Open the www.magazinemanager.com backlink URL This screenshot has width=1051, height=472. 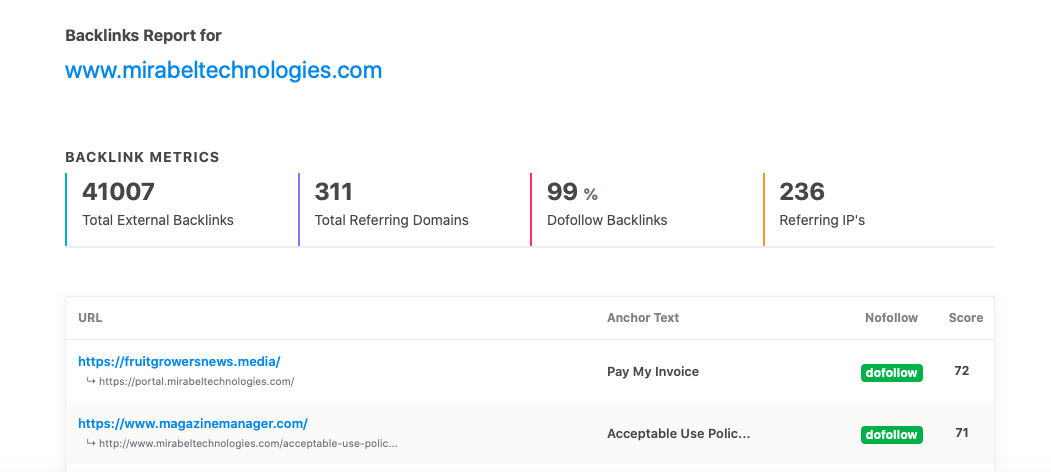click(193, 423)
